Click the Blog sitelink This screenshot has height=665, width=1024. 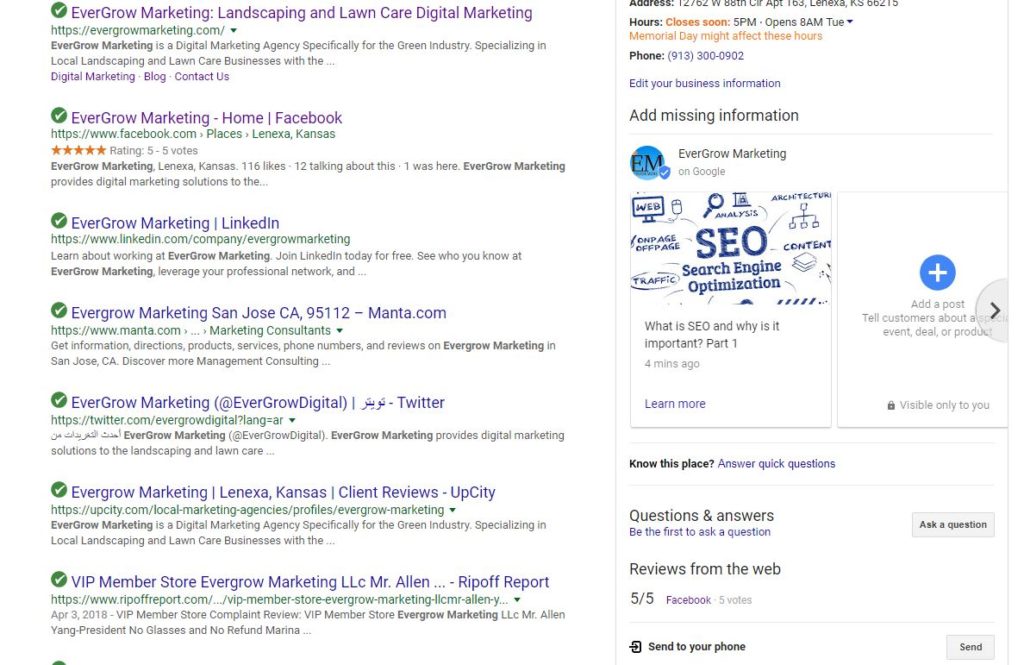(x=155, y=76)
